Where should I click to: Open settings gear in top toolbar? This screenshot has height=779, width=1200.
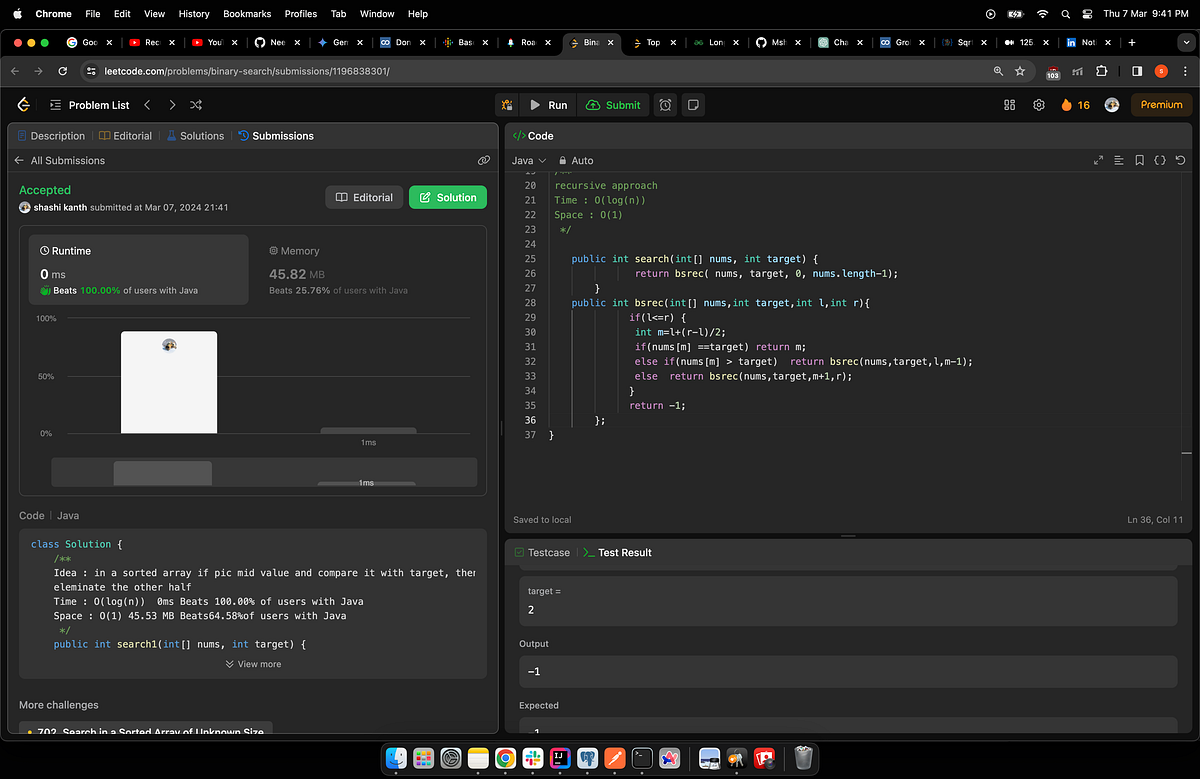click(1039, 105)
